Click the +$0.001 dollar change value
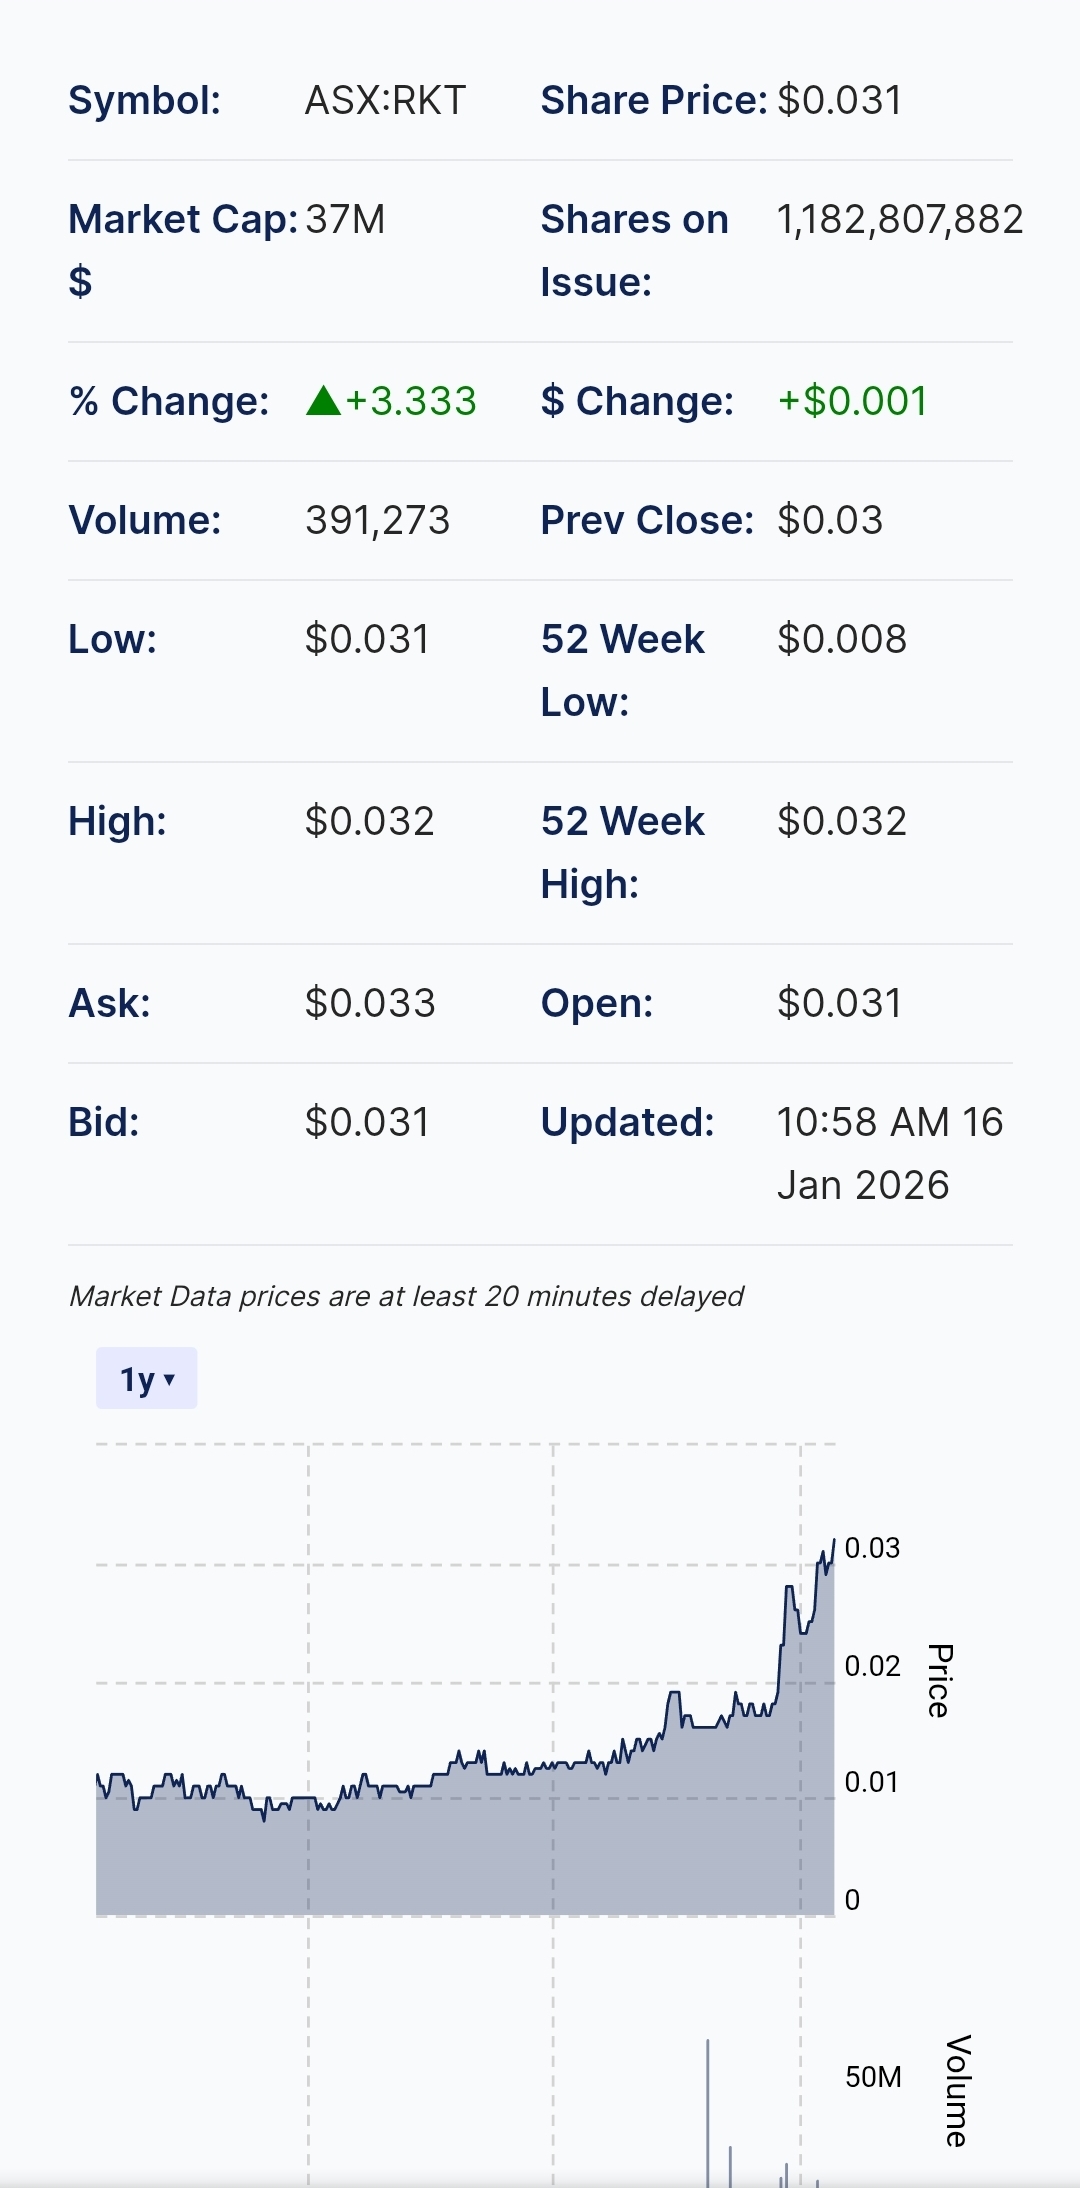This screenshot has height=2188, width=1080. [852, 401]
